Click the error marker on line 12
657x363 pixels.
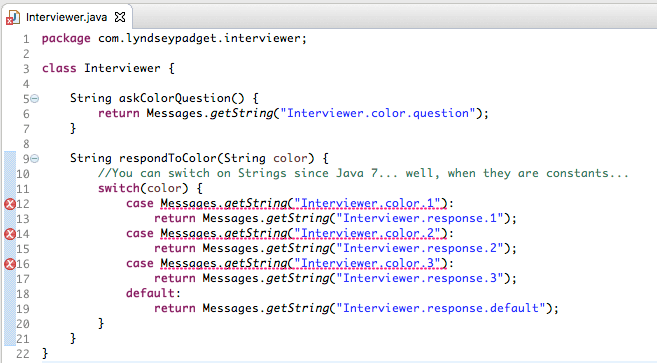10,204
